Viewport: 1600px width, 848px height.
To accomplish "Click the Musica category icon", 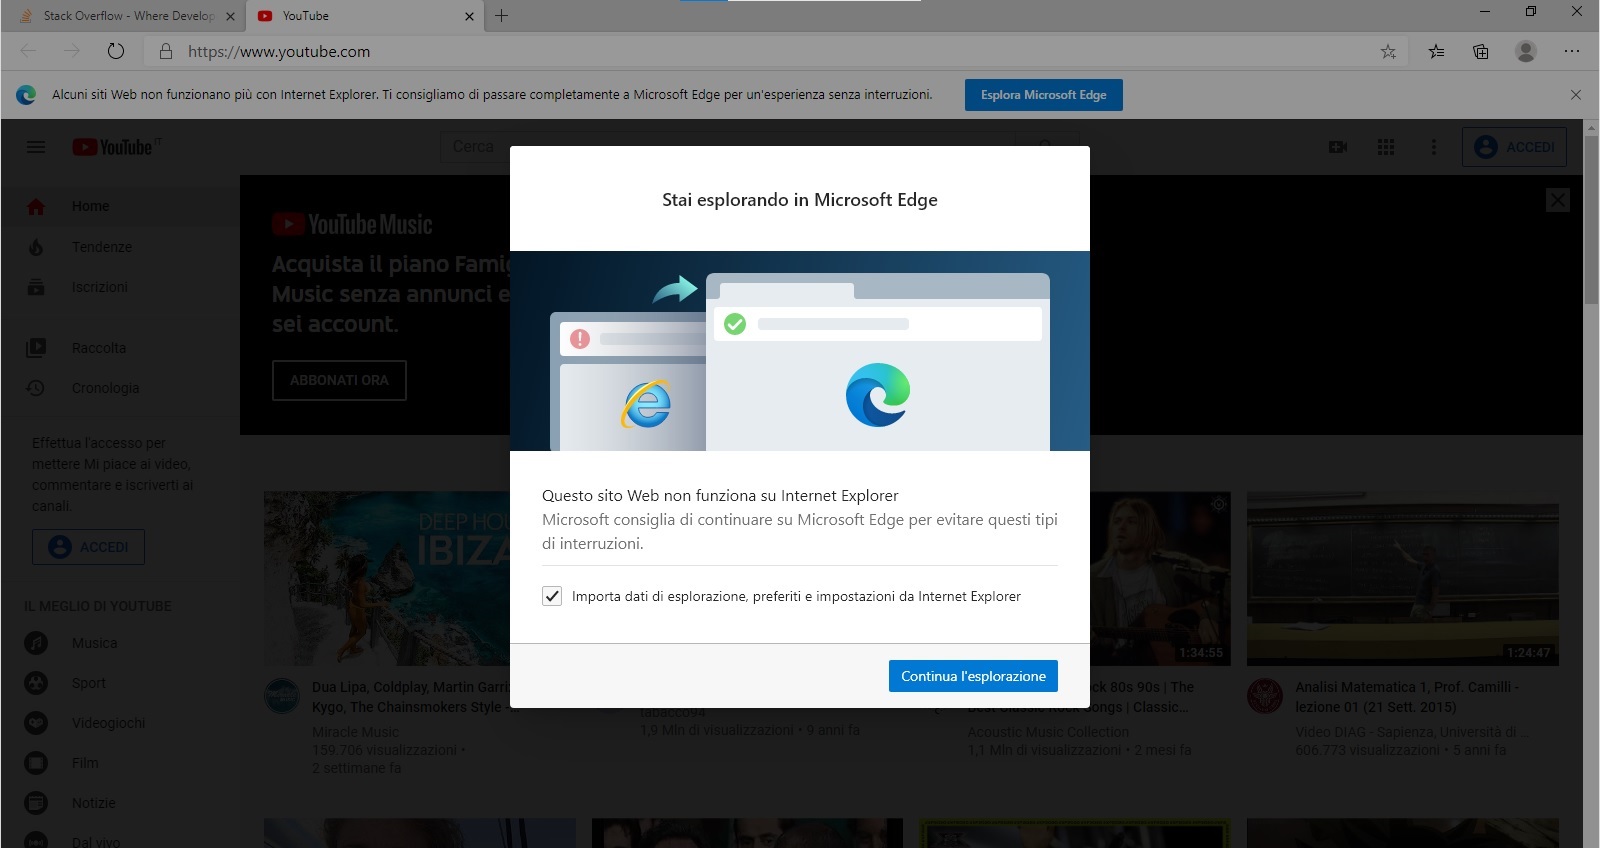I will pyautogui.click(x=36, y=643).
